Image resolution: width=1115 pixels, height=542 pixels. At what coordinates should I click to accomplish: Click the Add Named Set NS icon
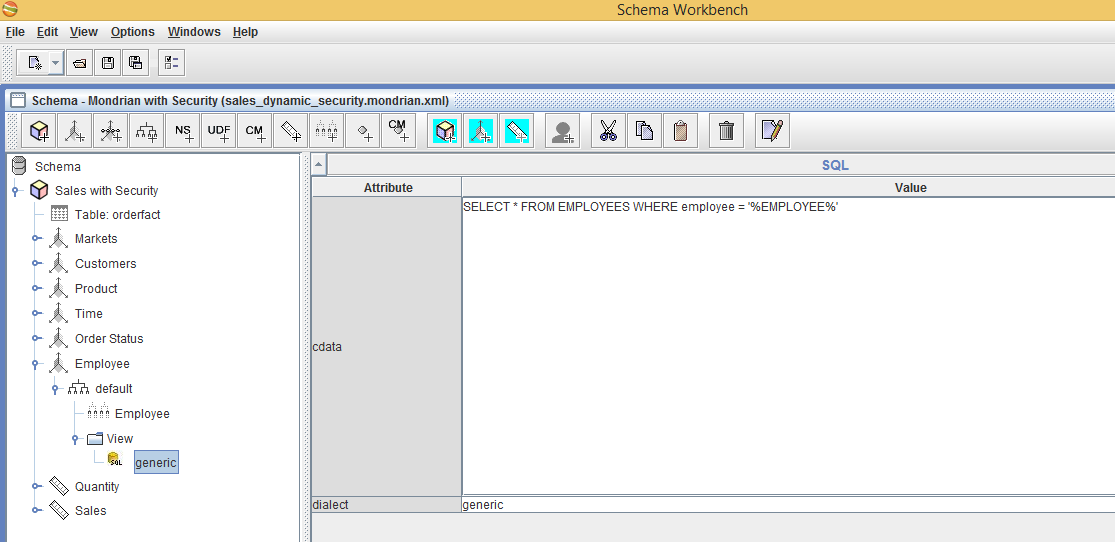pyautogui.click(x=183, y=131)
